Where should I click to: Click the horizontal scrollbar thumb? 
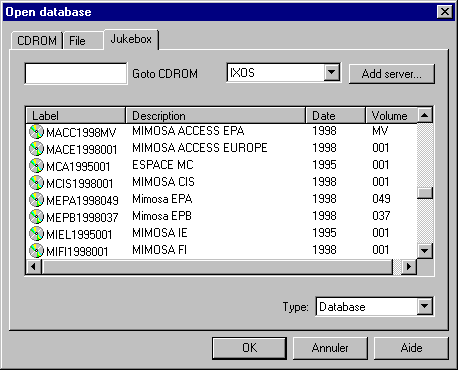point(217,267)
